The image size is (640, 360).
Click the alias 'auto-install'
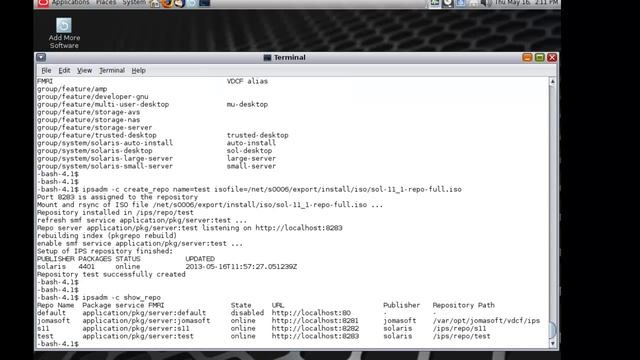pos(251,143)
